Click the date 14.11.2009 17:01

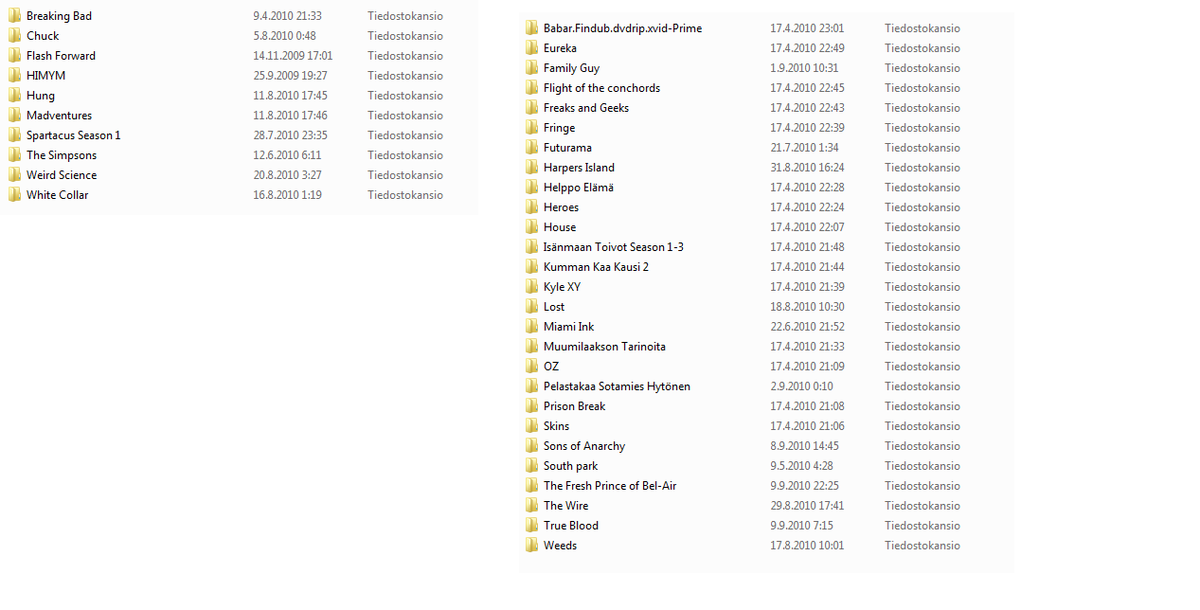point(293,56)
